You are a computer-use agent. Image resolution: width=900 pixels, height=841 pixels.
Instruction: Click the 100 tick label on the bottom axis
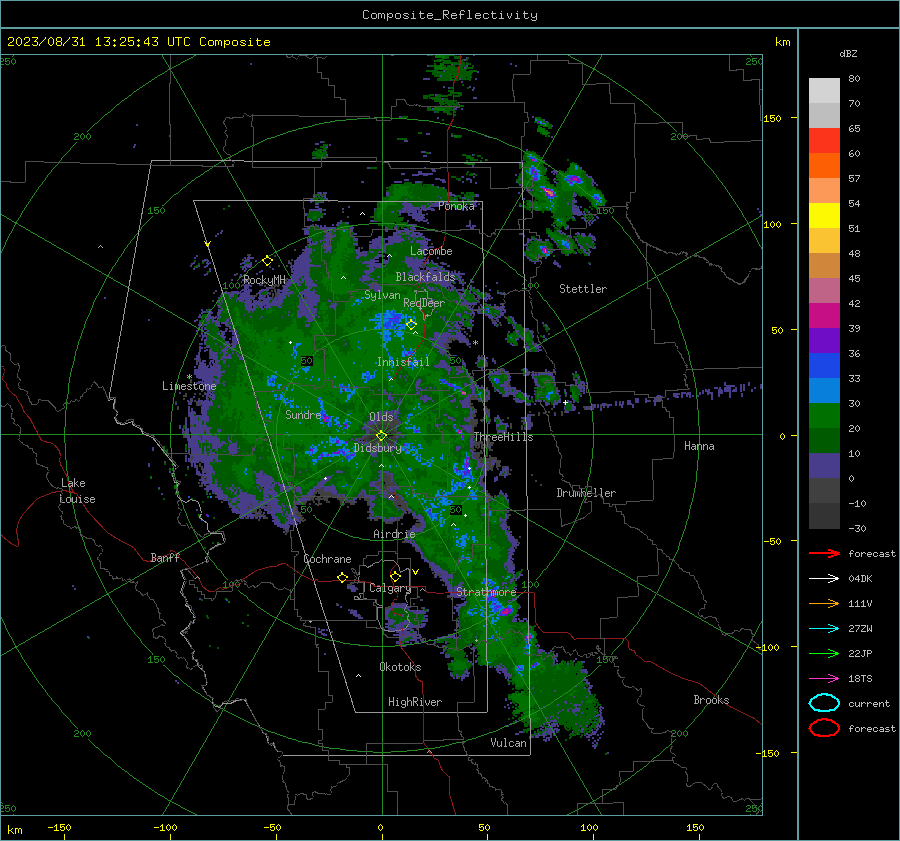589,827
